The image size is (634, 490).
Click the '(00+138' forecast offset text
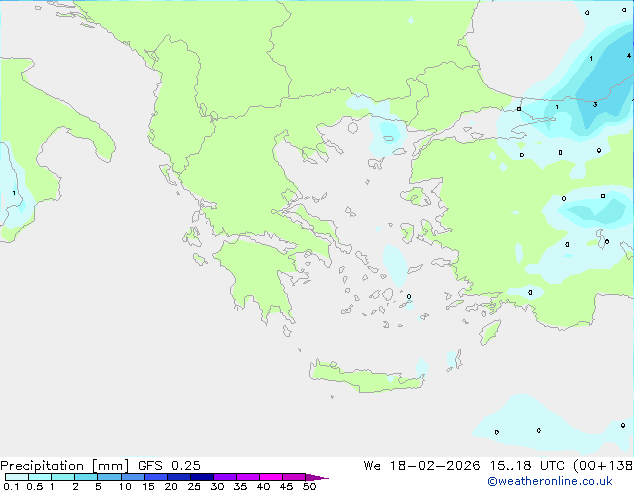603,466
